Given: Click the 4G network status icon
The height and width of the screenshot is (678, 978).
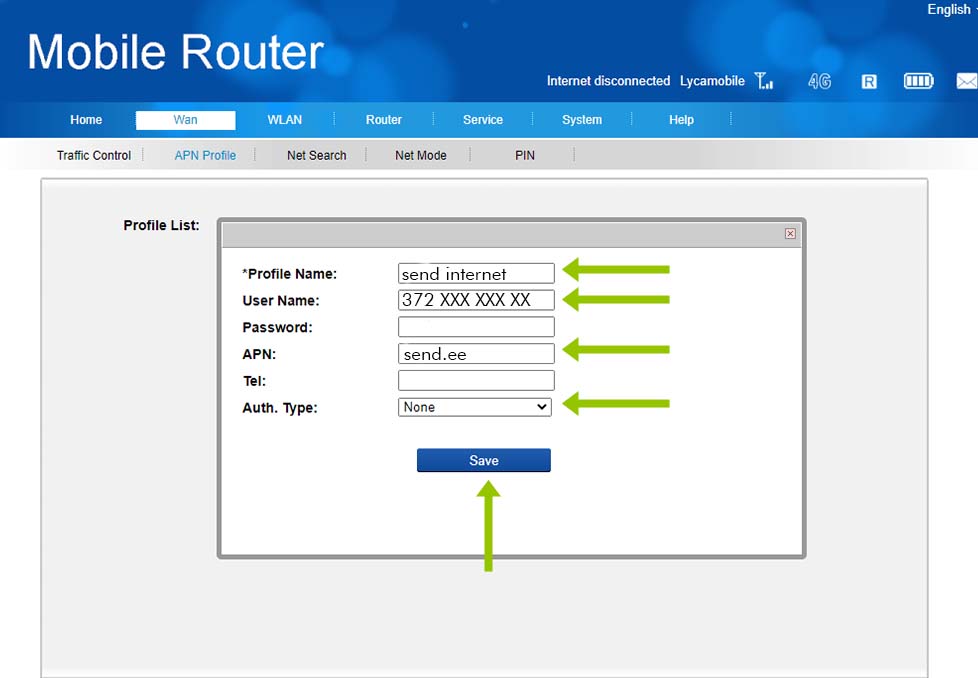Looking at the screenshot, I should click(819, 81).
